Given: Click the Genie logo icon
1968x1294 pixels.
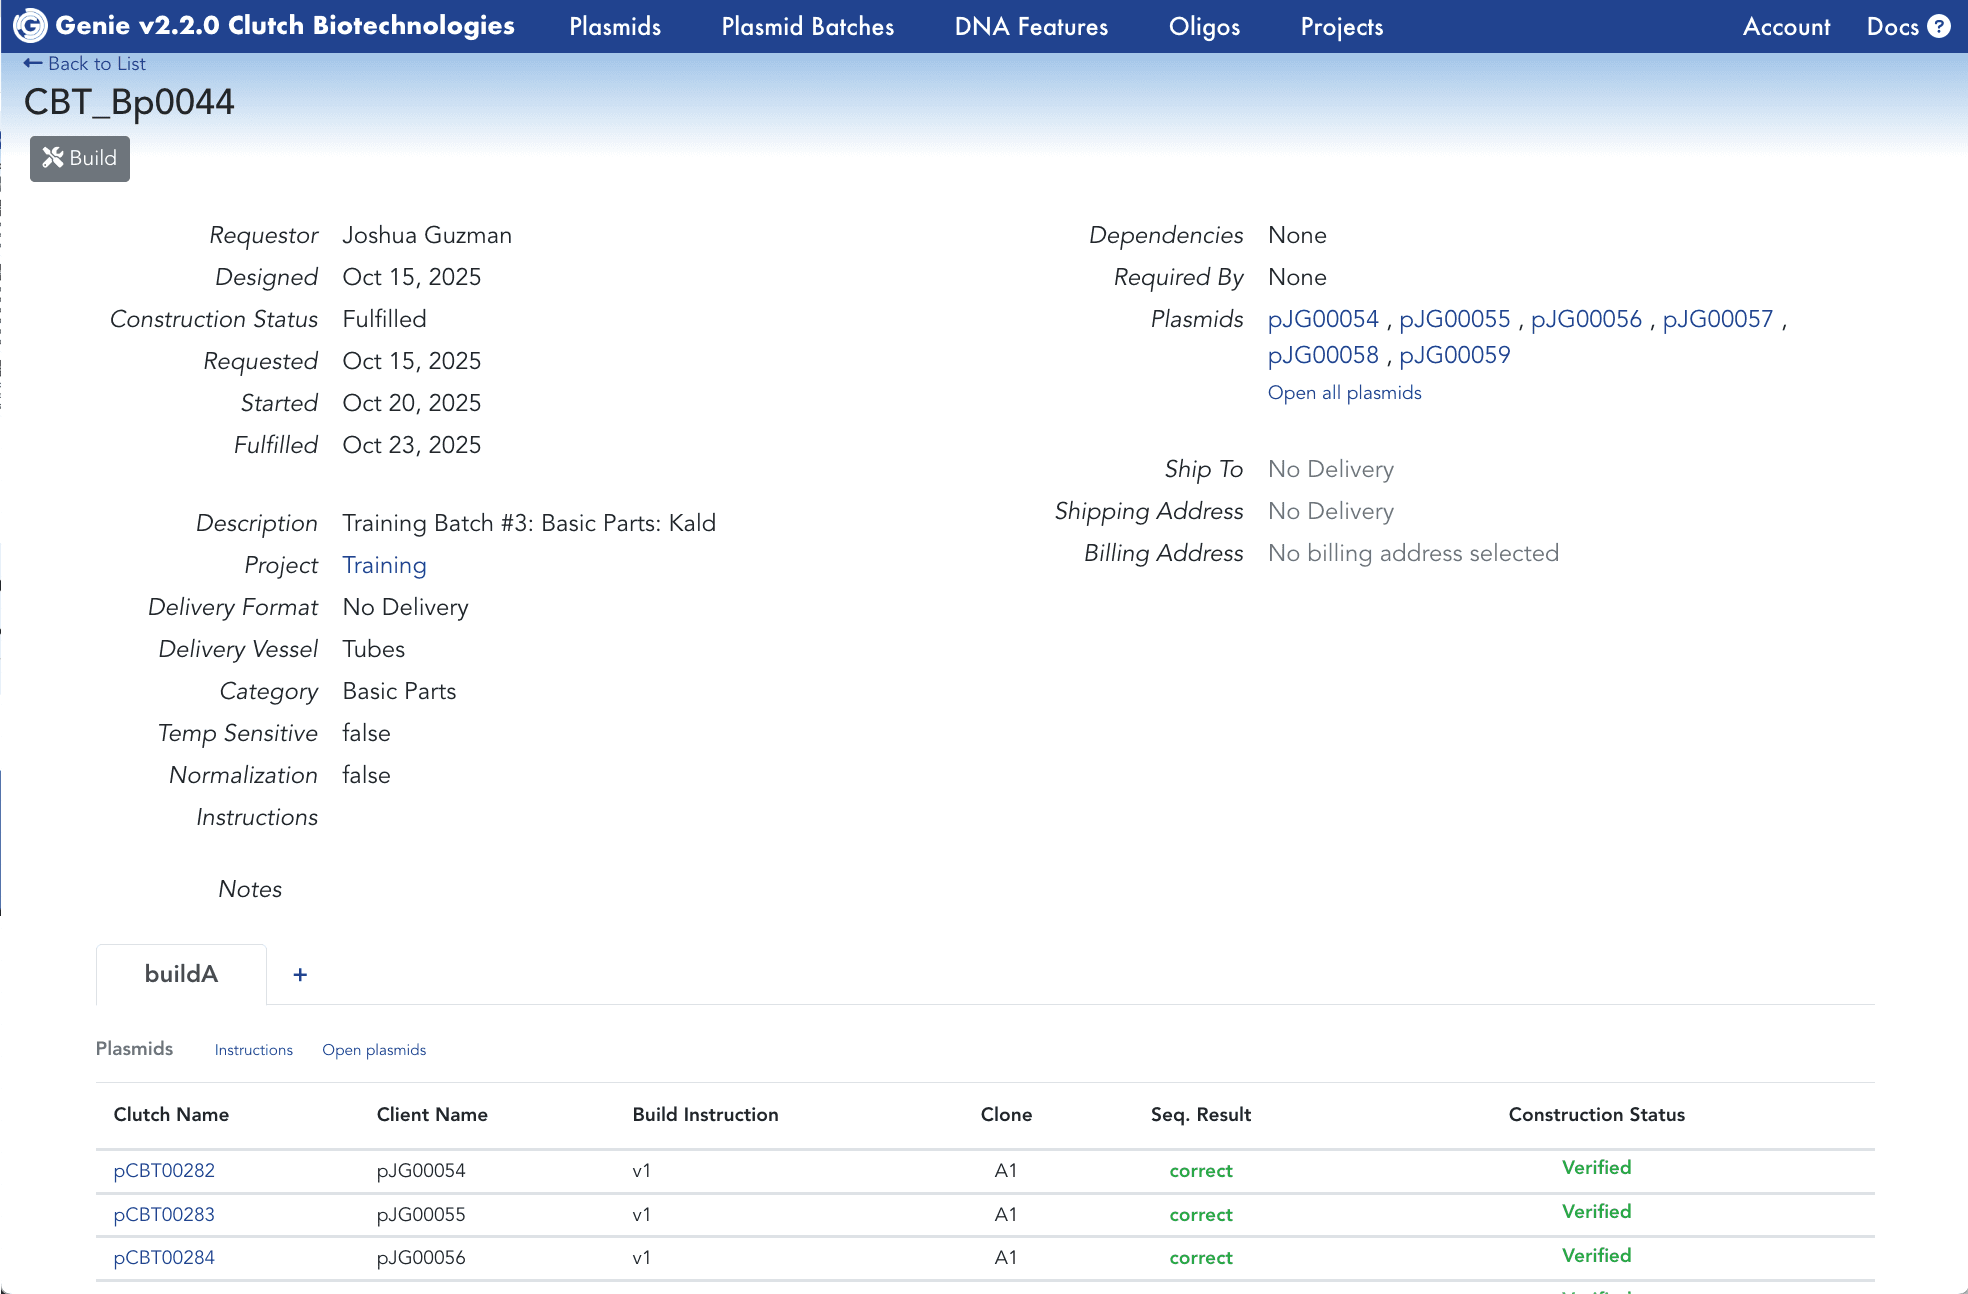Looking at the screenshot, I should pyautogui.click(x=30, y=26).
